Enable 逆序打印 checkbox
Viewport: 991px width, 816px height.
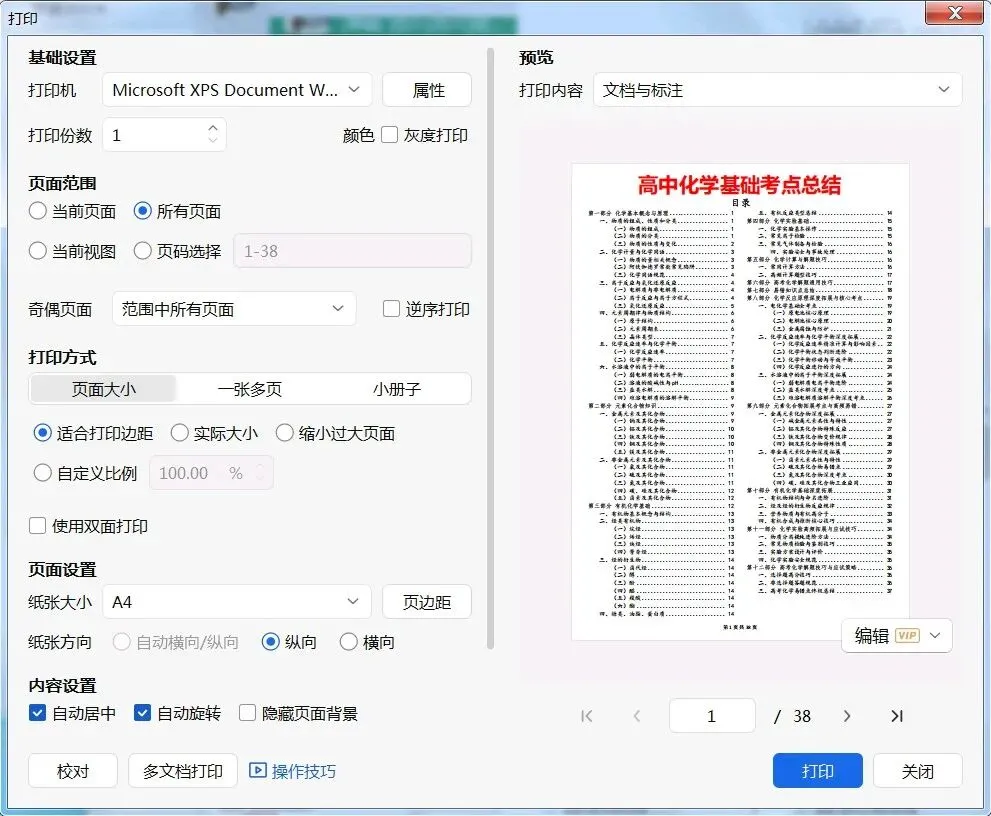[x=391, y=308]
